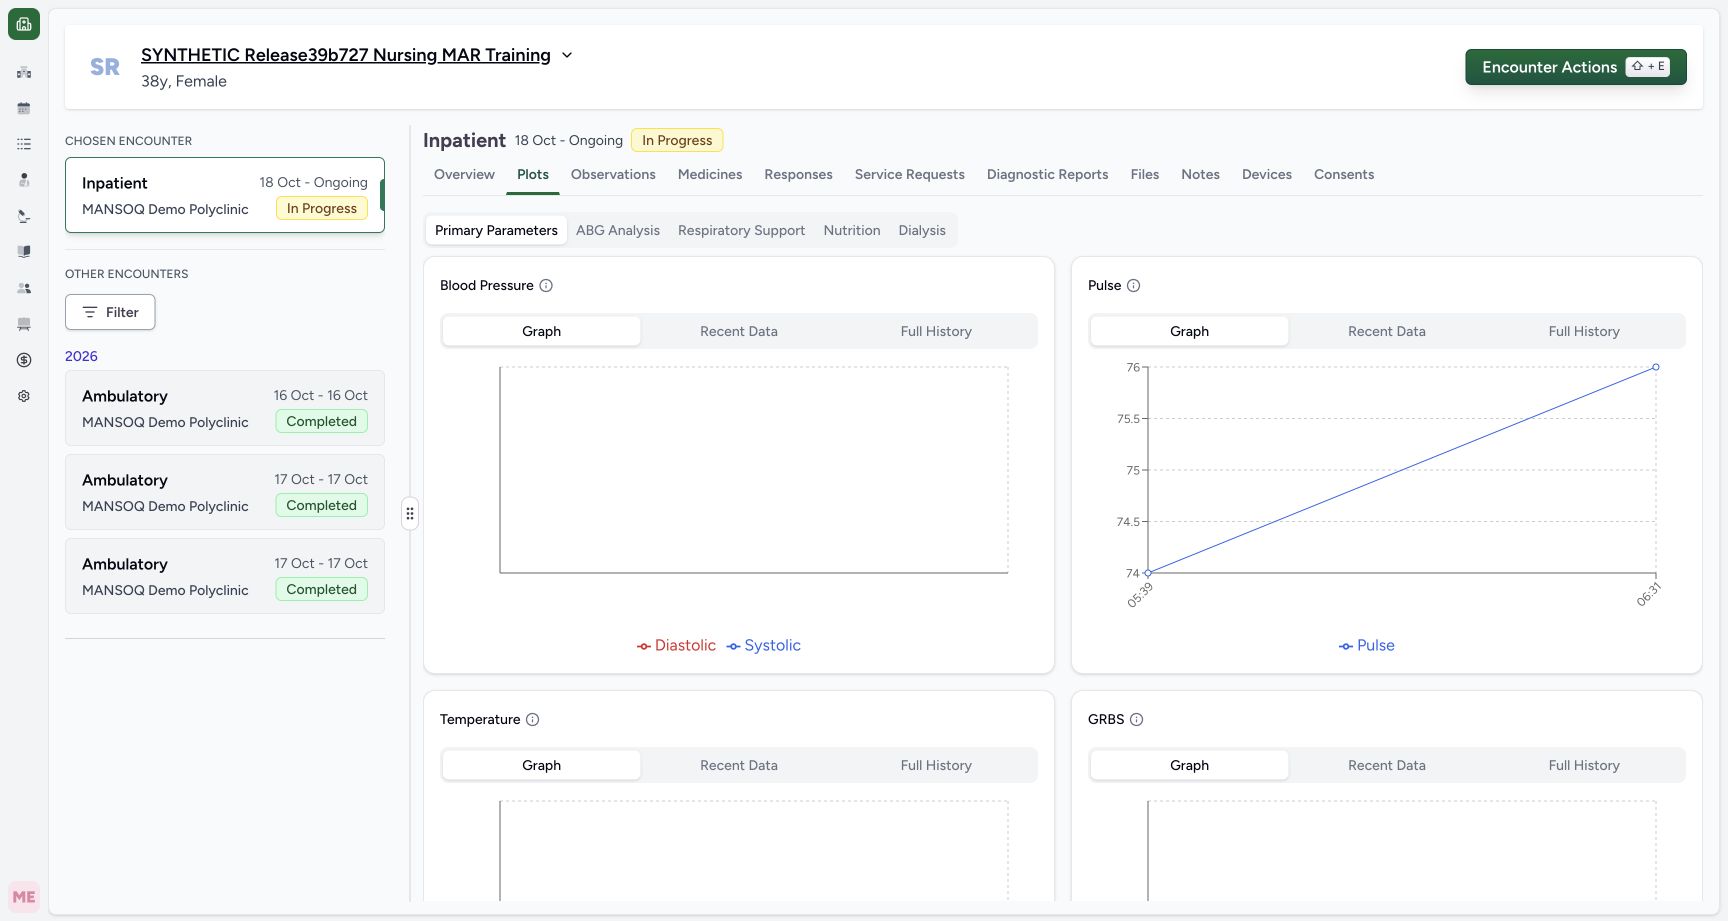
Task: Toggle the Diastolic series in legend
Action: tap(676, 645)
